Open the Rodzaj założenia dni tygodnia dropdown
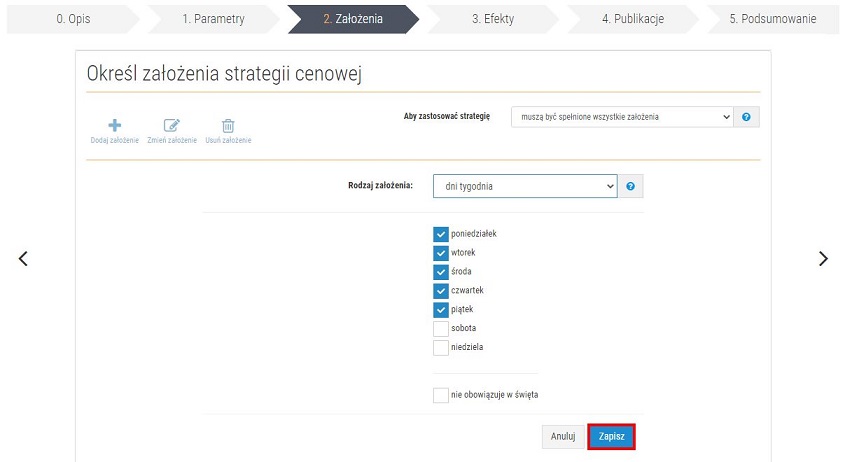Screen dimensions: 845x462 pos(525,187)
